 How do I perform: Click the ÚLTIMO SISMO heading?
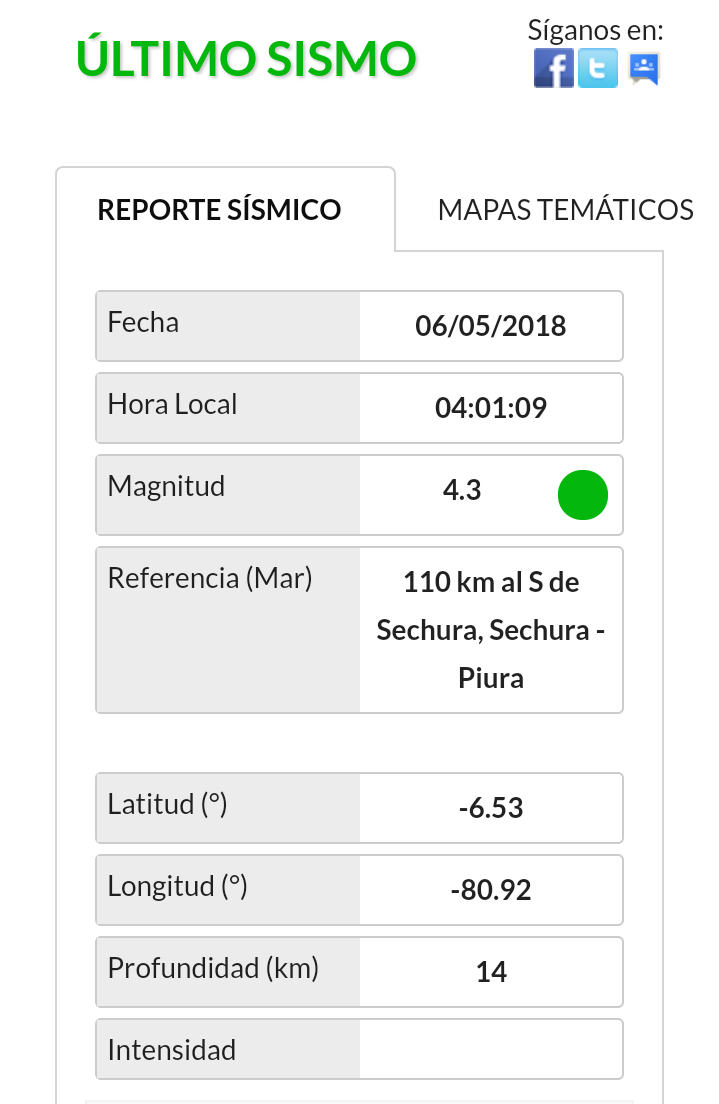point(246,58)
